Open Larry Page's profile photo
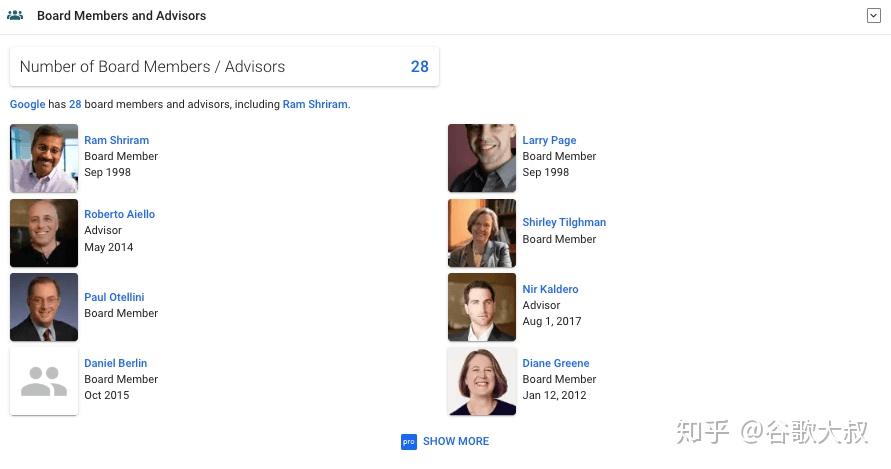The height and width of the screenshot is (469, 891). point(482,158)
